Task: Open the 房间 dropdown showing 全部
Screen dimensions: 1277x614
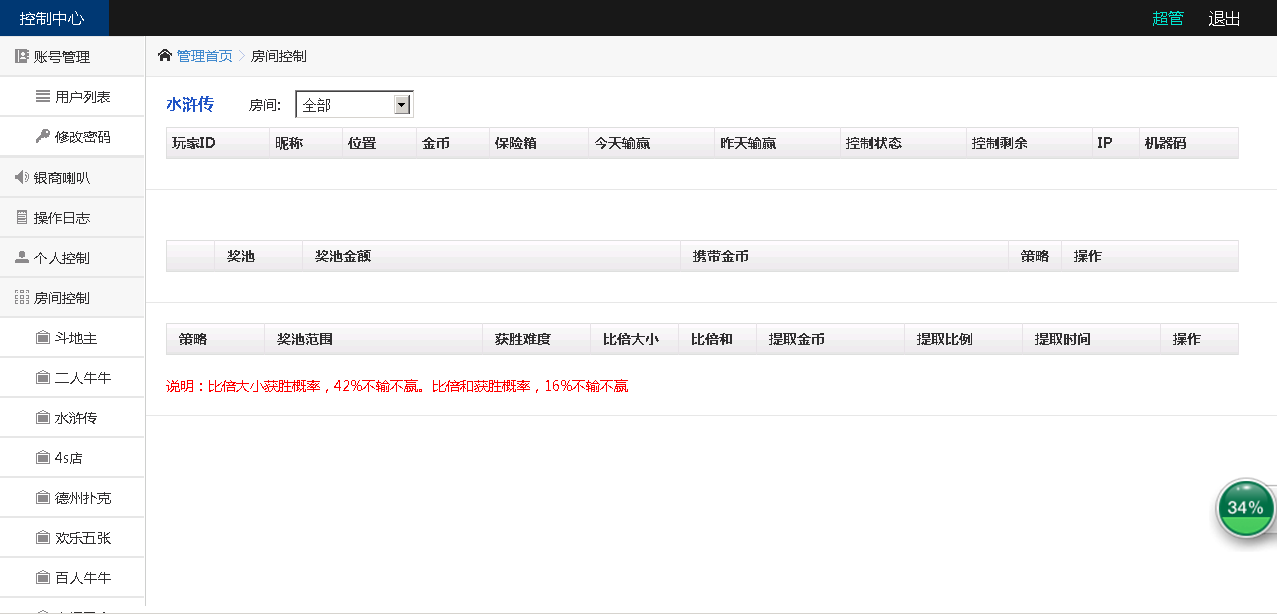Action: pyautogui.click(x=354, y=104)
